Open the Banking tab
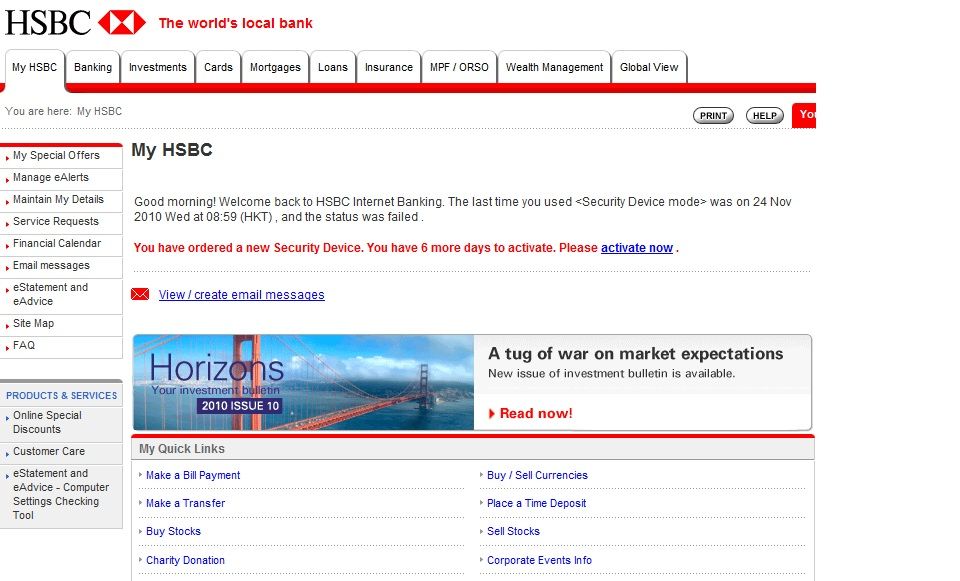960x581 pixels. click(93, 67)
